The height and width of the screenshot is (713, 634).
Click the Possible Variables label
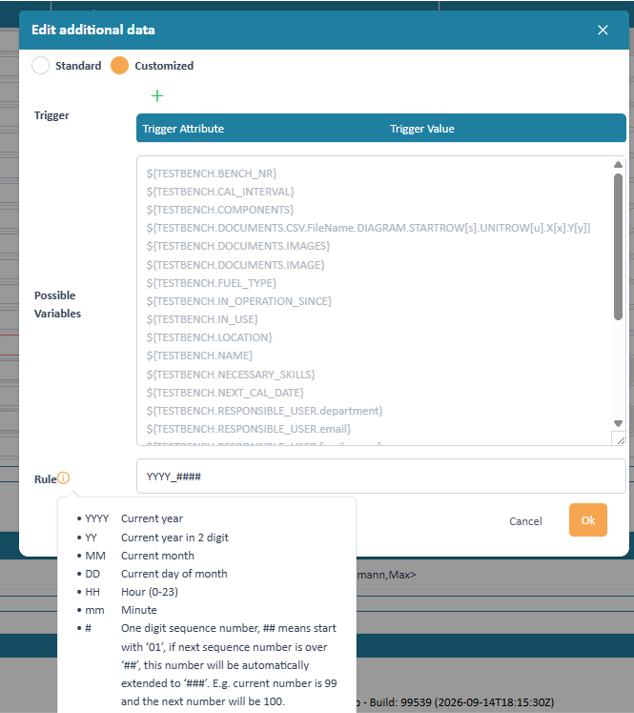57,304
